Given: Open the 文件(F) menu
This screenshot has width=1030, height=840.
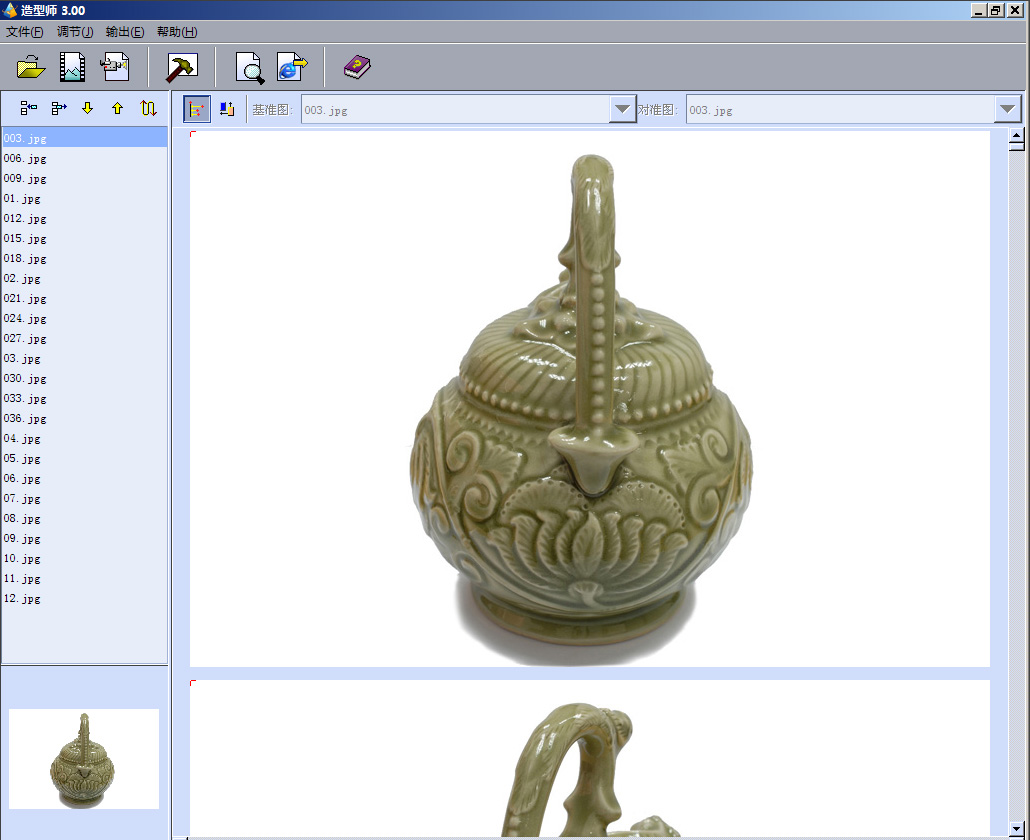Looking at the screenshot, I should pyautogui.click(x=24, y=32).
